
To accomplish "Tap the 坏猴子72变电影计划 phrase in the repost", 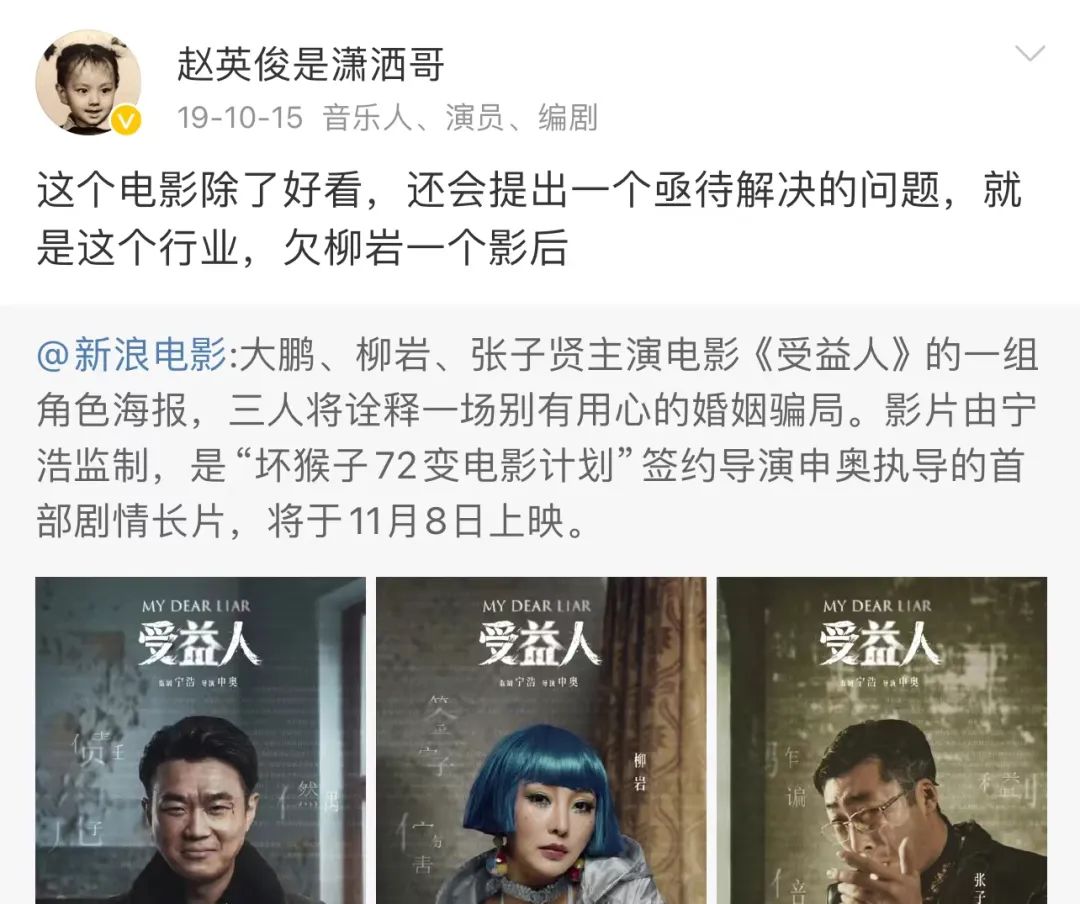I will click(x=435, y=466).
